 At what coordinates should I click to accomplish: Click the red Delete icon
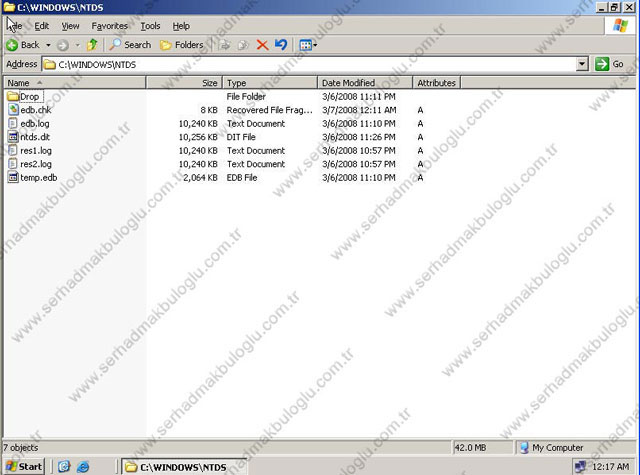[262, 45]
